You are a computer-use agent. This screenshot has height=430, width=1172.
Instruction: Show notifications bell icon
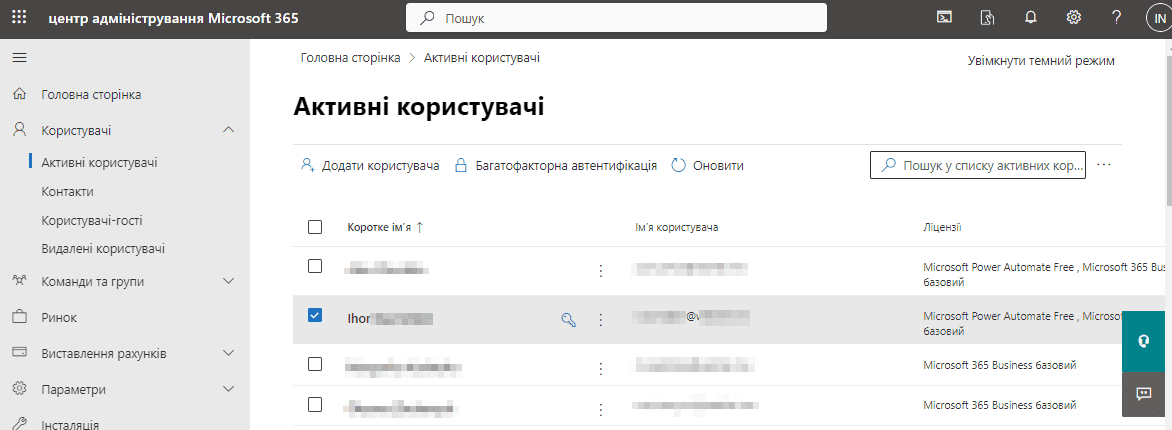(x=1031, y=16)
